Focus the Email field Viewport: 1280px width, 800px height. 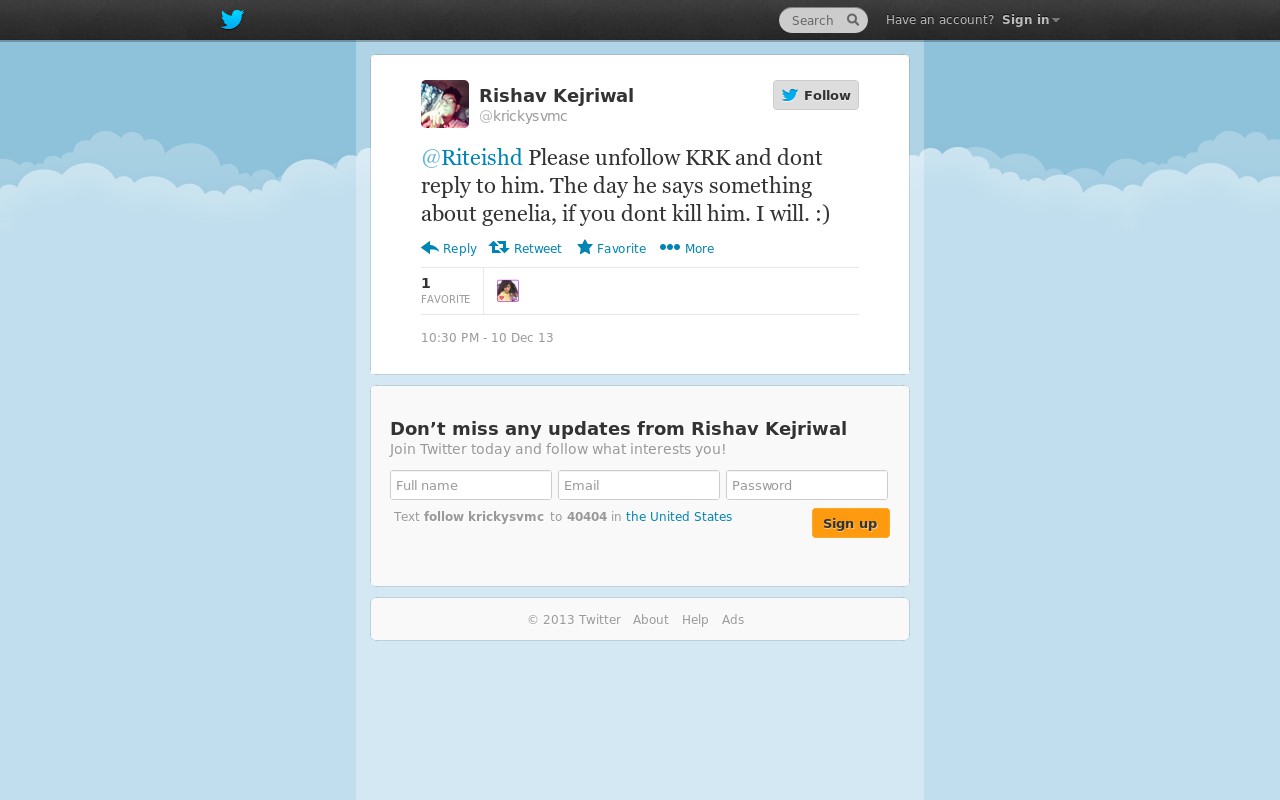tap(639, 485)
